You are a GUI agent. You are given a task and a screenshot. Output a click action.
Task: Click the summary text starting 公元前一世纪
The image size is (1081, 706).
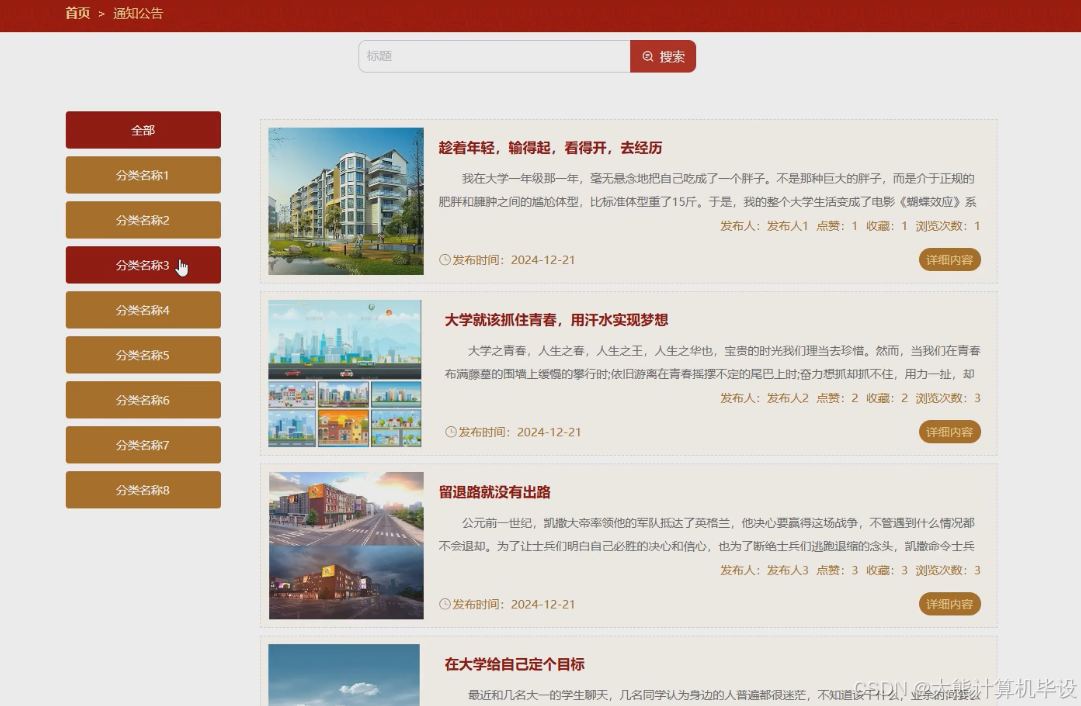(x=707, y=534)
